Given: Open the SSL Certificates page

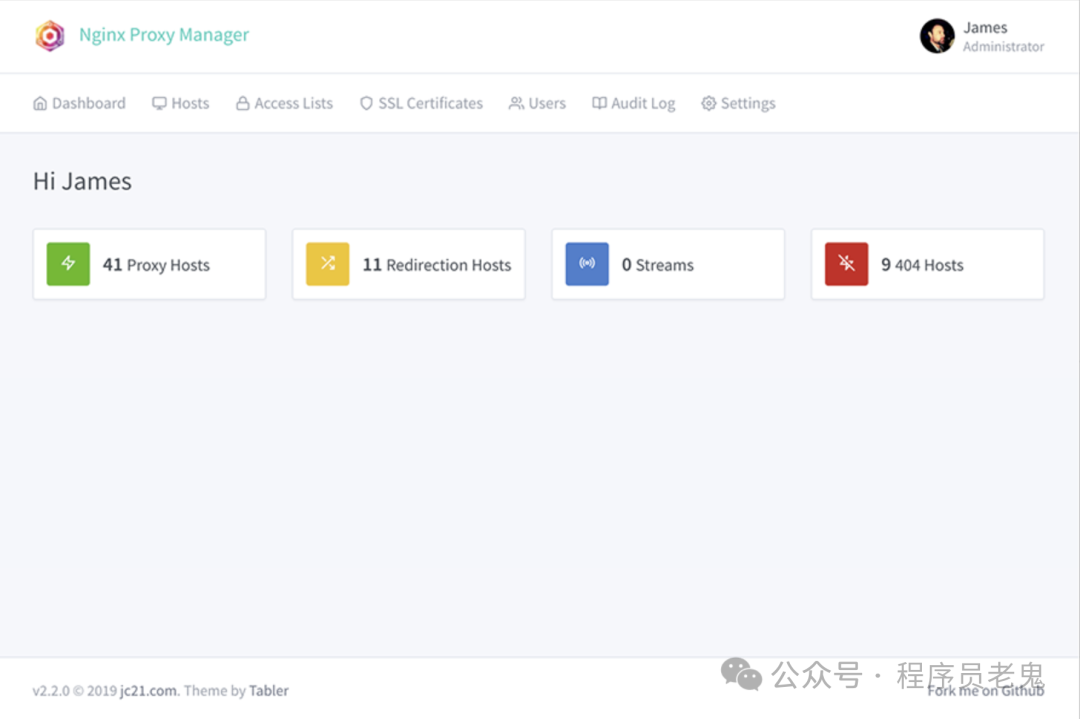Looking at the screenshot, I should [421, 103].
